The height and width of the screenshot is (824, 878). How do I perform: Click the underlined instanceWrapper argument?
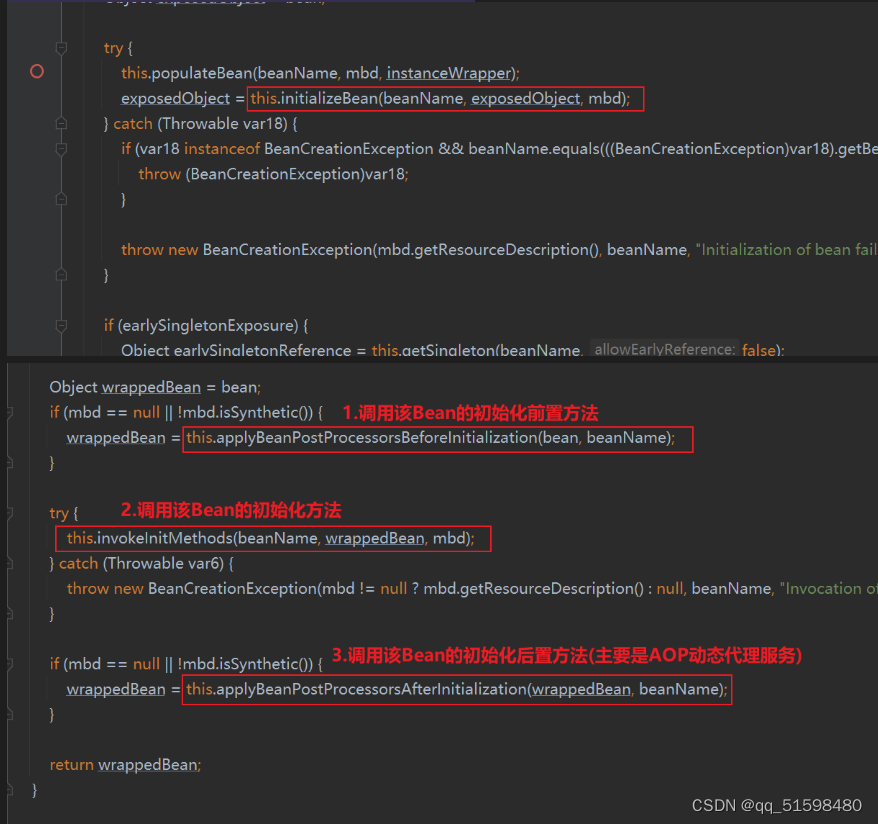(x=448, y=72)
